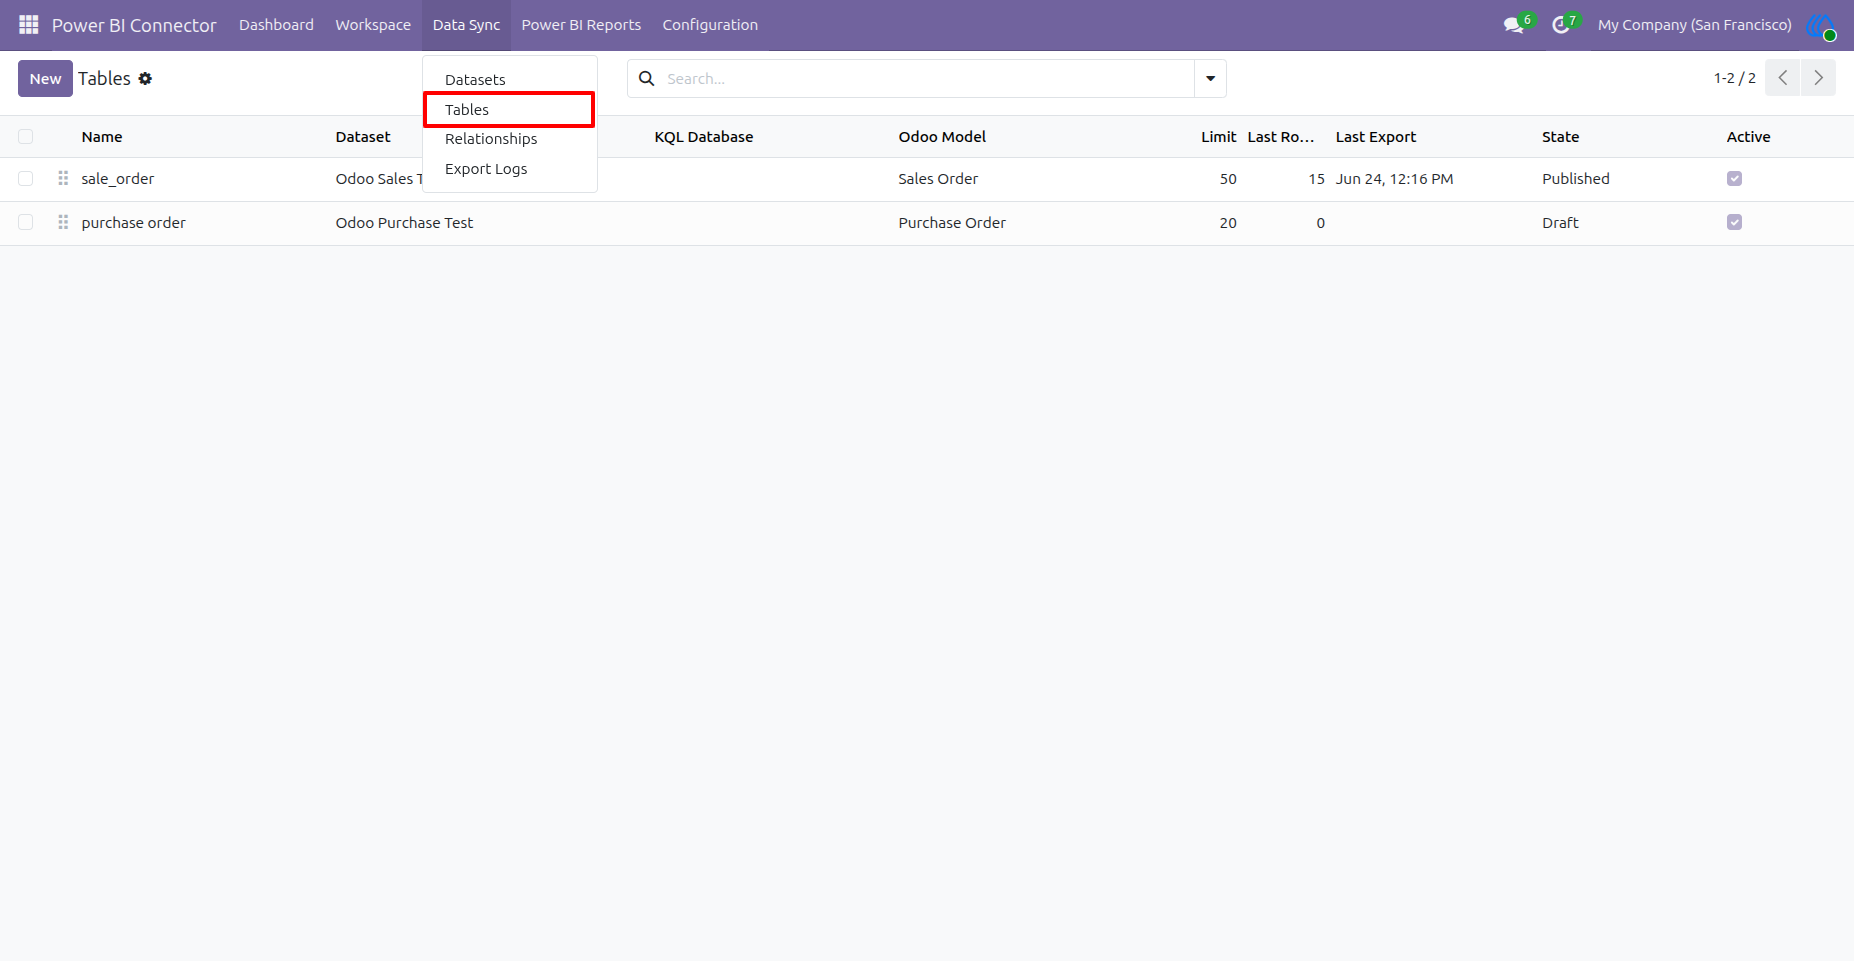Grab the purchase order row drag handle
The image size is (1854, 961).
[63, 222]
